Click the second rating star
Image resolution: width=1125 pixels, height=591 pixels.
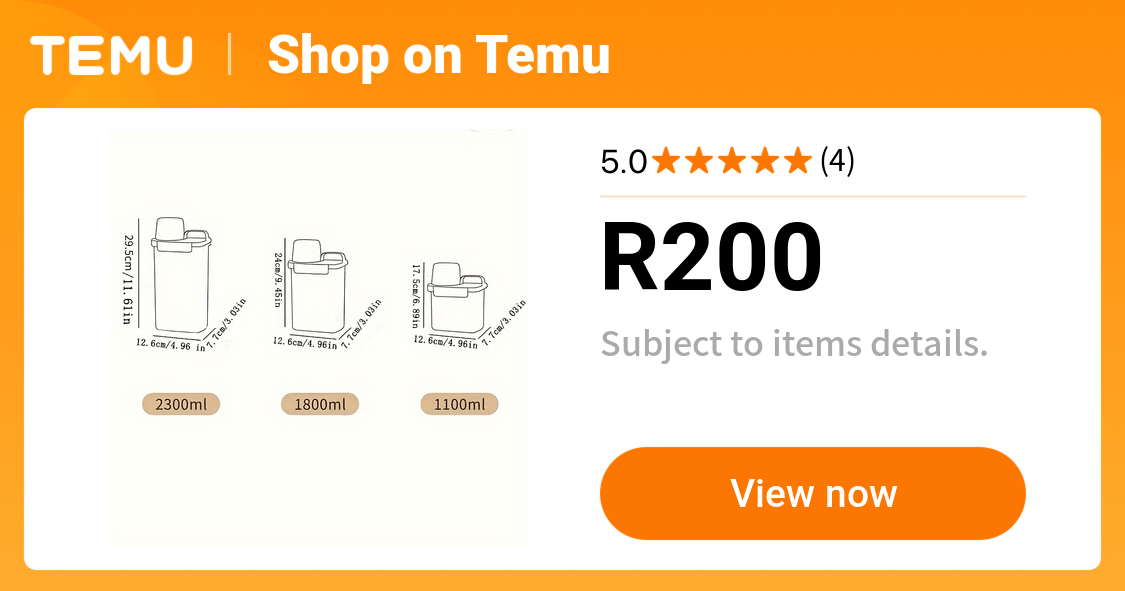click(697, 160)
